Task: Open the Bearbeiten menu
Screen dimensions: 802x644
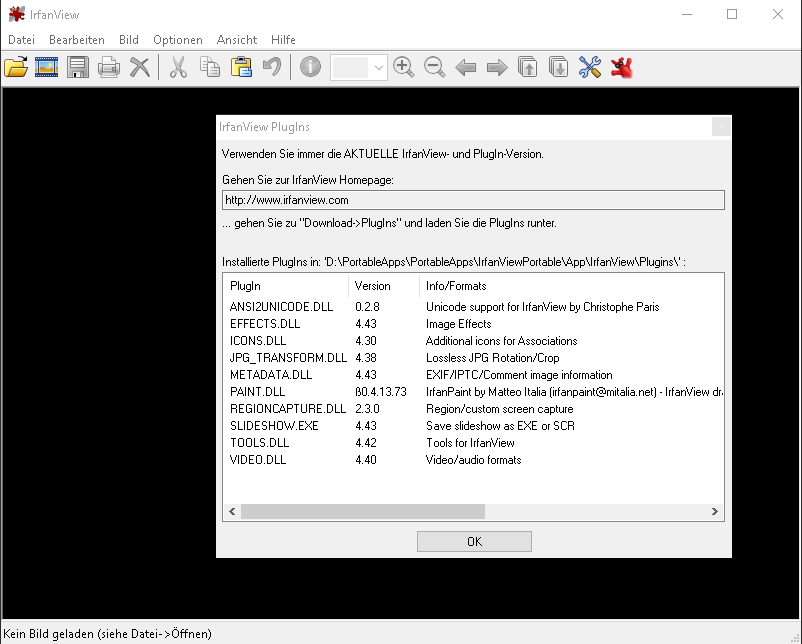Action: [x=77, y=40]
